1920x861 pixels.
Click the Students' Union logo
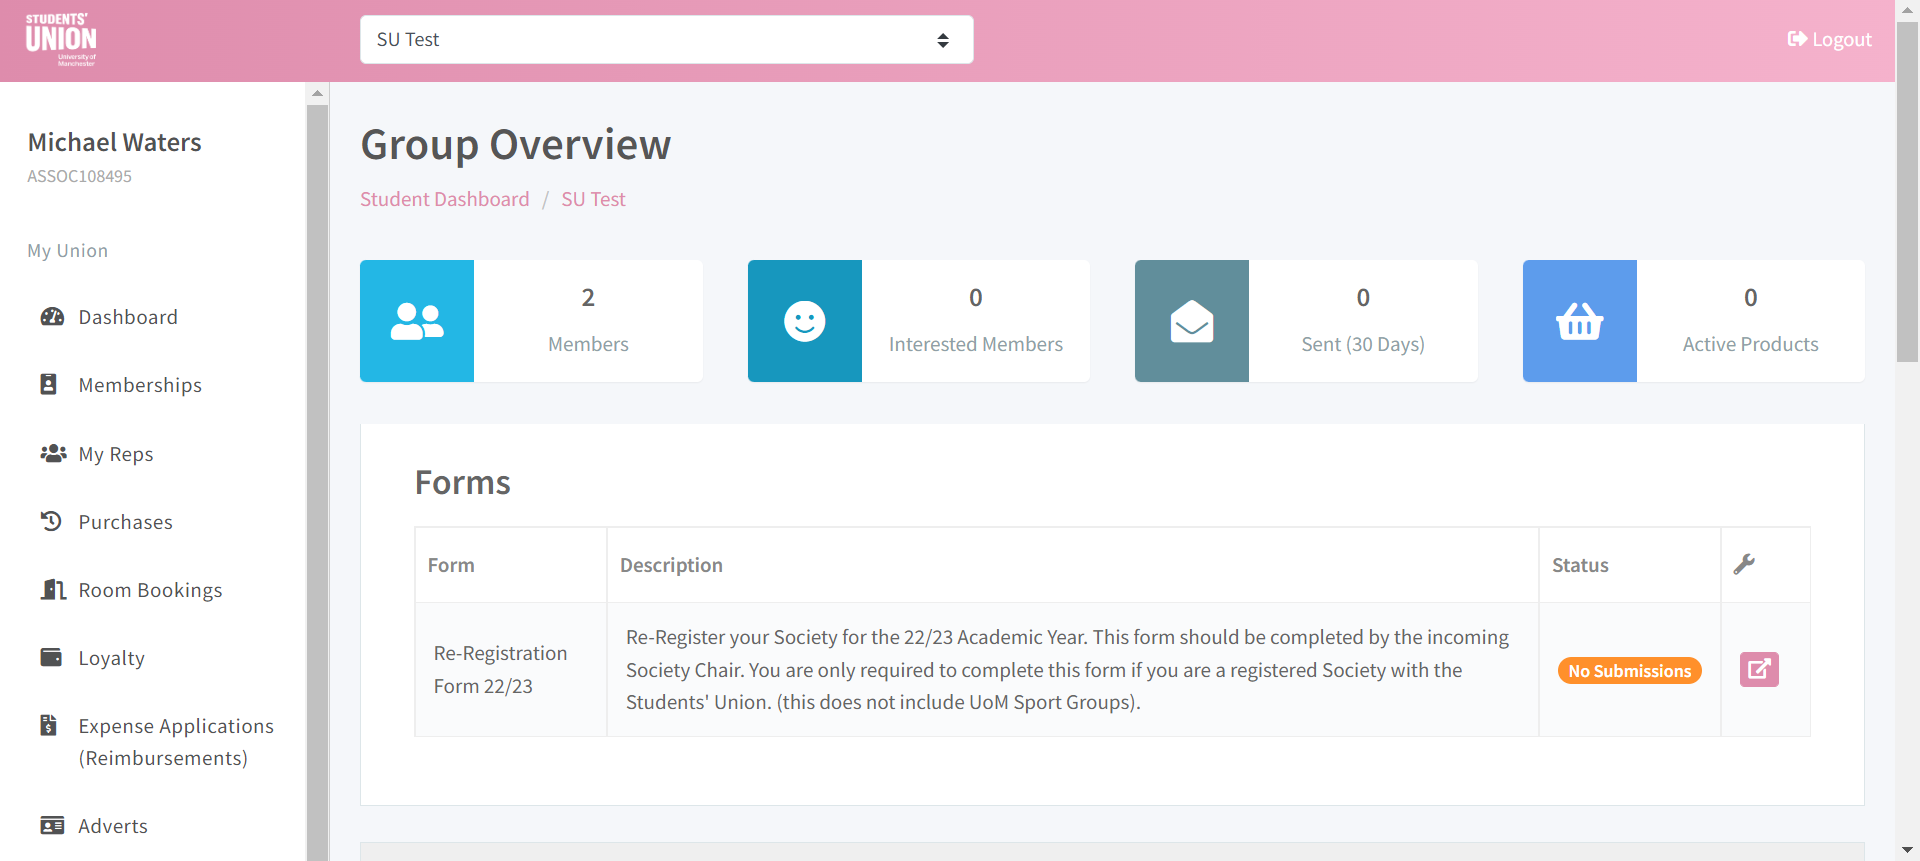[61, 40]
